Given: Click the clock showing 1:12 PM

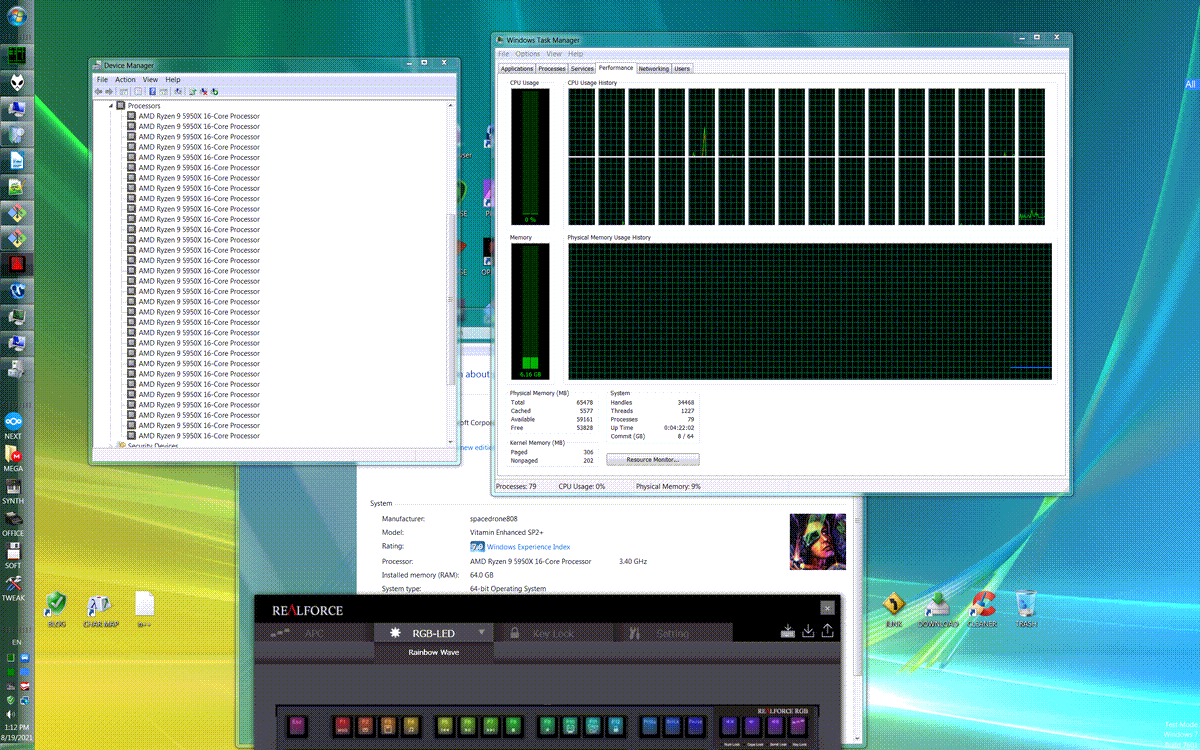Looking at the screenshot, I should pos(16,727).
